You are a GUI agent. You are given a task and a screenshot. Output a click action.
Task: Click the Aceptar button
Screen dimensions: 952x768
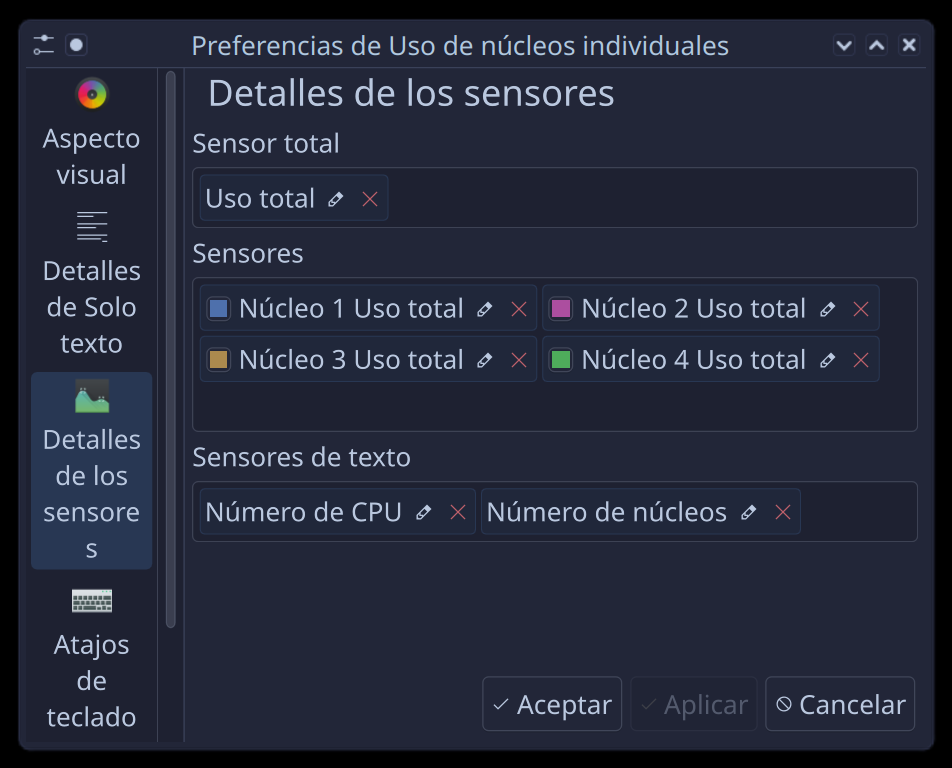tap(552, 704)
